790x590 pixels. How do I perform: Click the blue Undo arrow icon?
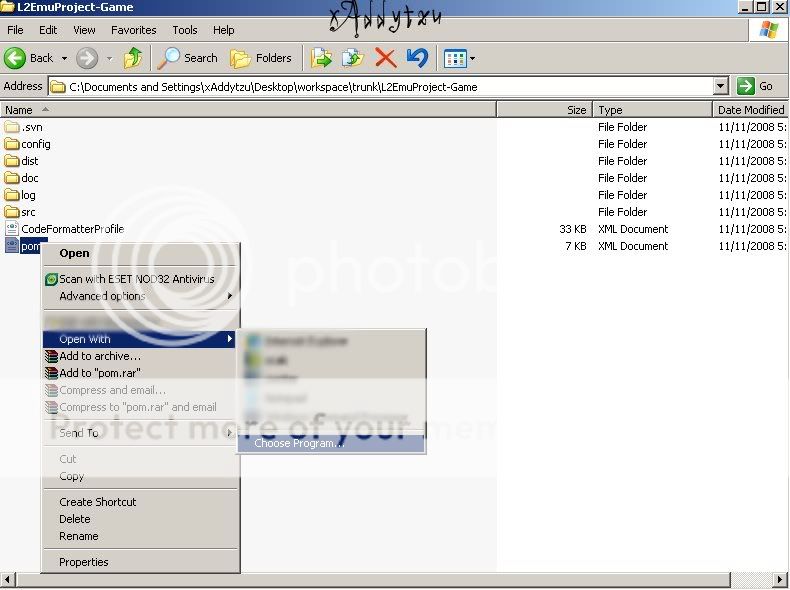[417, 58]
